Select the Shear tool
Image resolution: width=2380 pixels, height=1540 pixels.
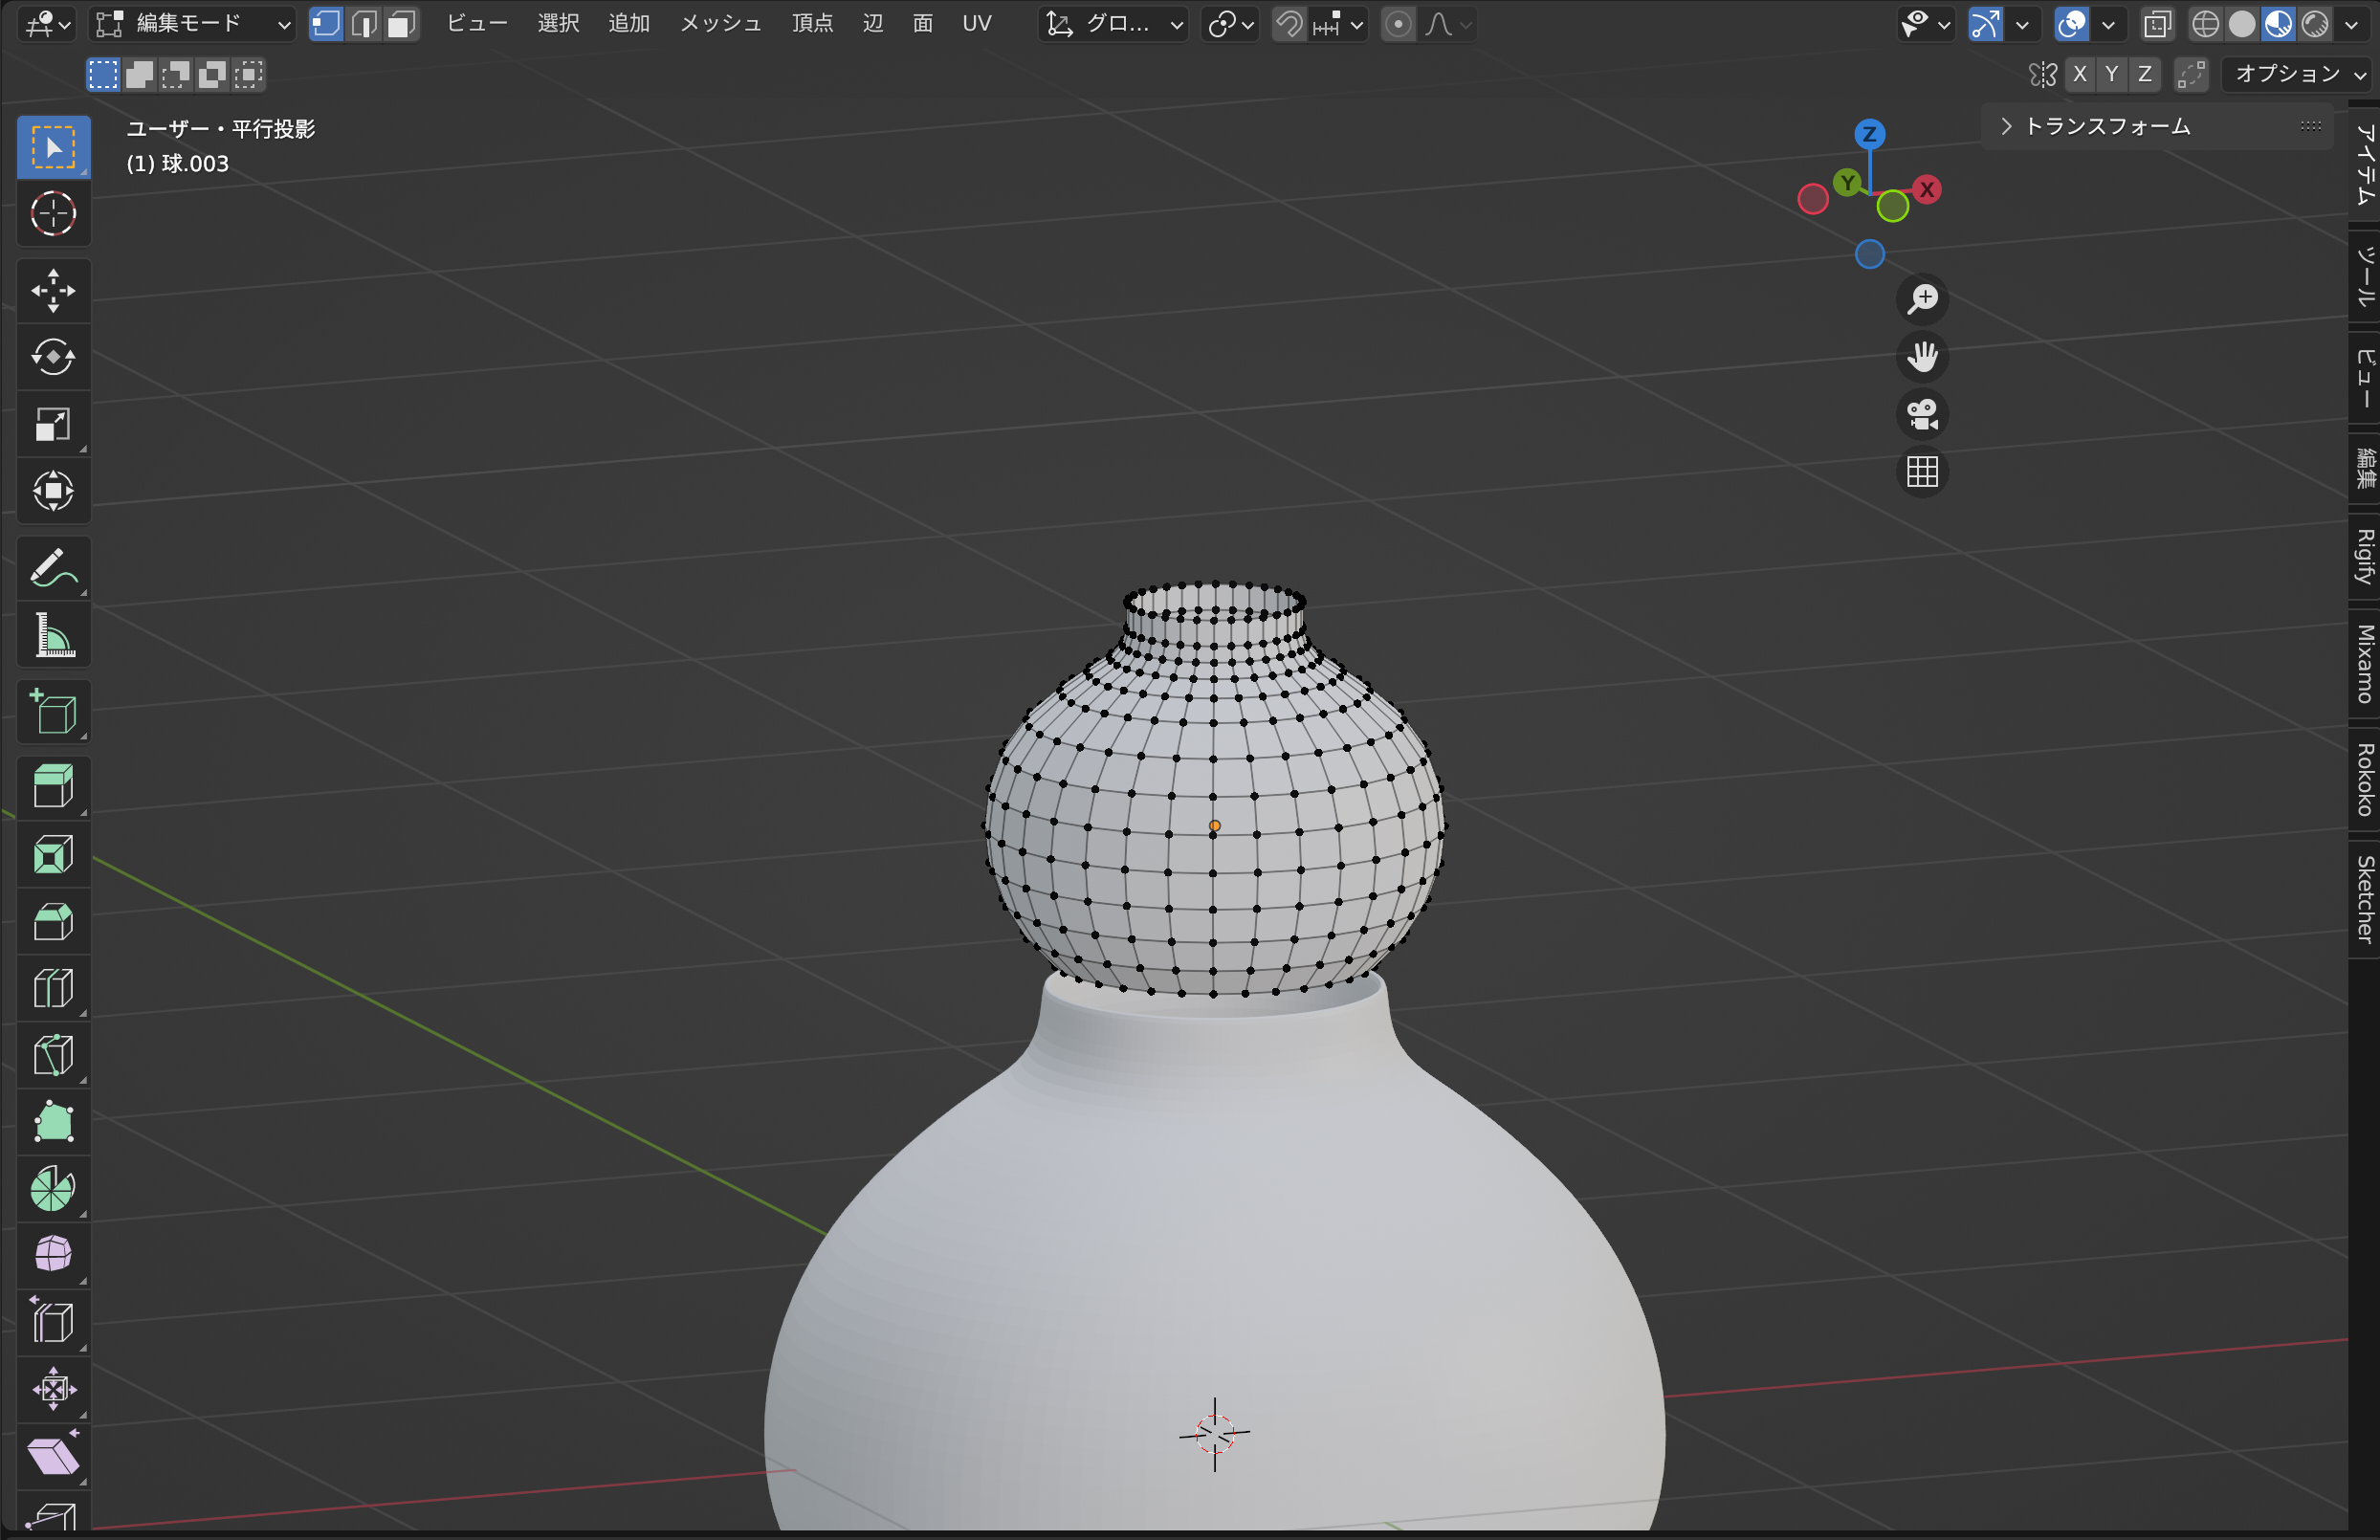click(x=53, y=1456)
